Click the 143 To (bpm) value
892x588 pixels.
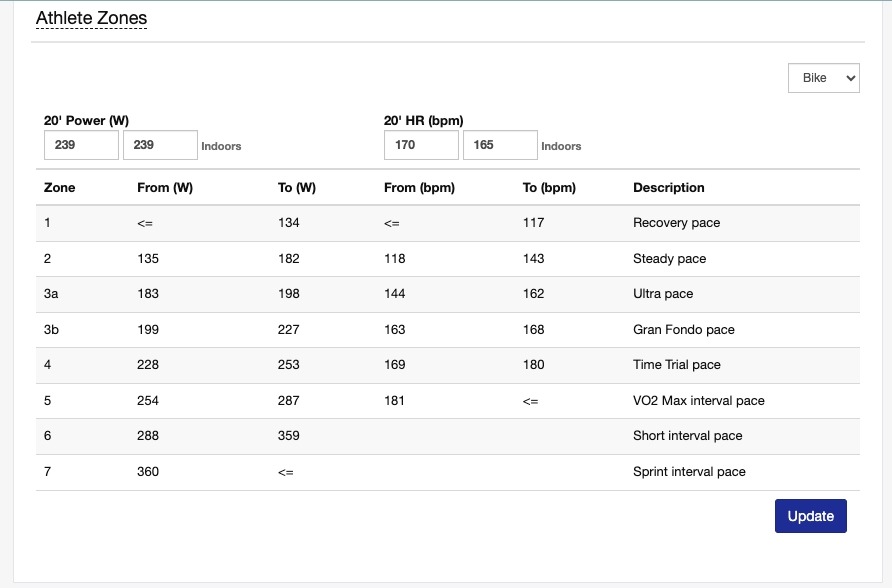pyautogui.click(x=534, y=259)
